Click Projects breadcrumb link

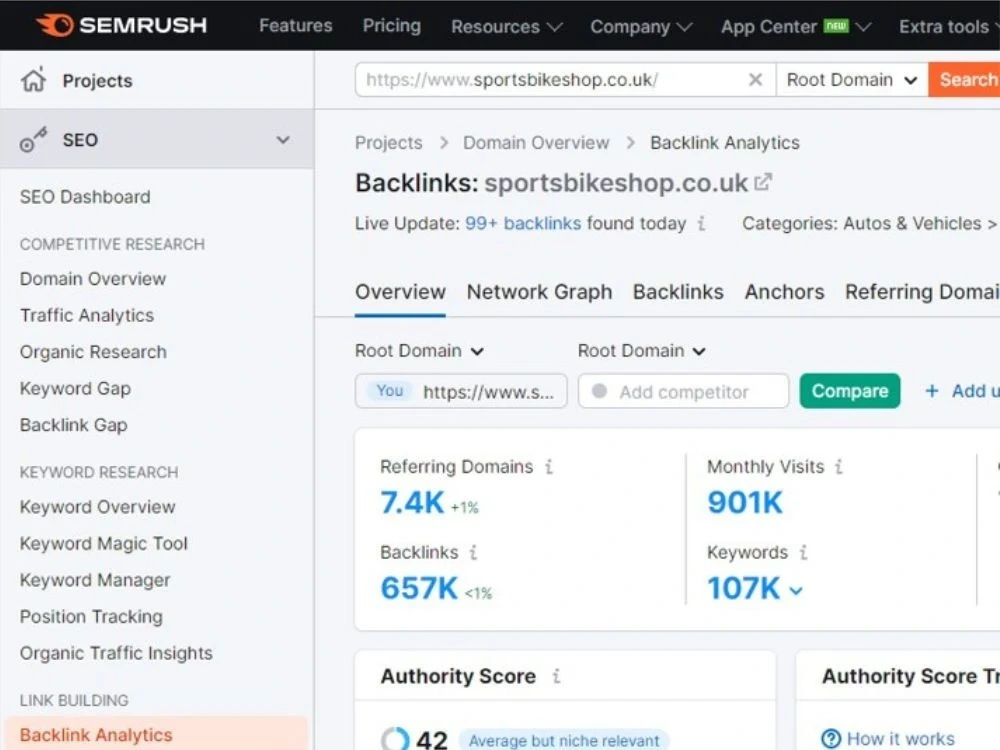point(388,143)
